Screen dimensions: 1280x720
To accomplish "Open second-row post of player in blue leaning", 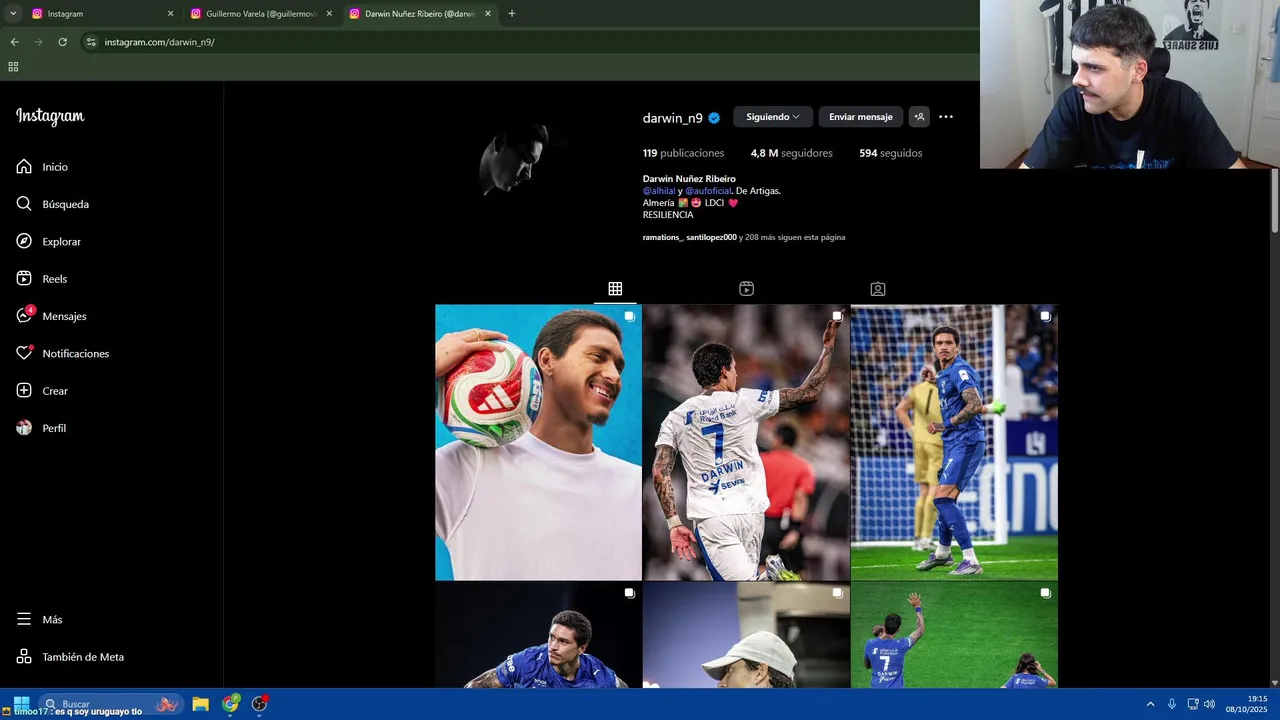I will click(x=538, y=635).
